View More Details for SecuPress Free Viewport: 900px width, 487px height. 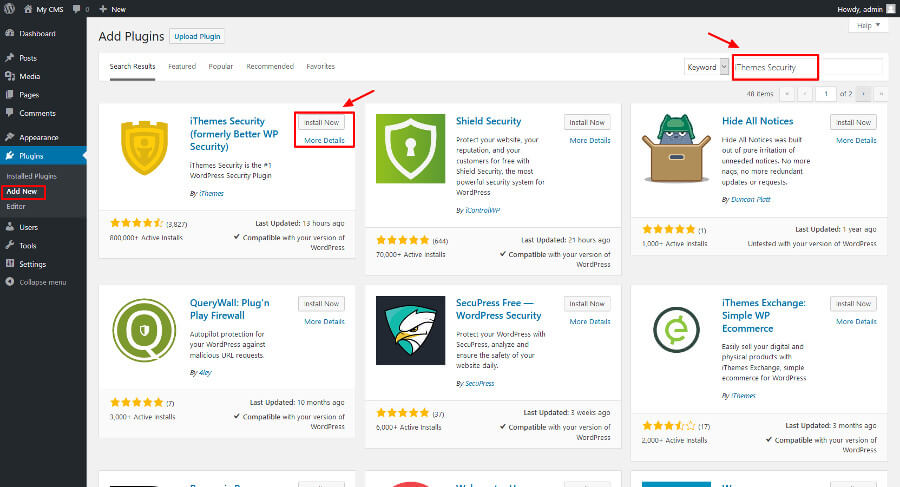[x=590, y=322]
